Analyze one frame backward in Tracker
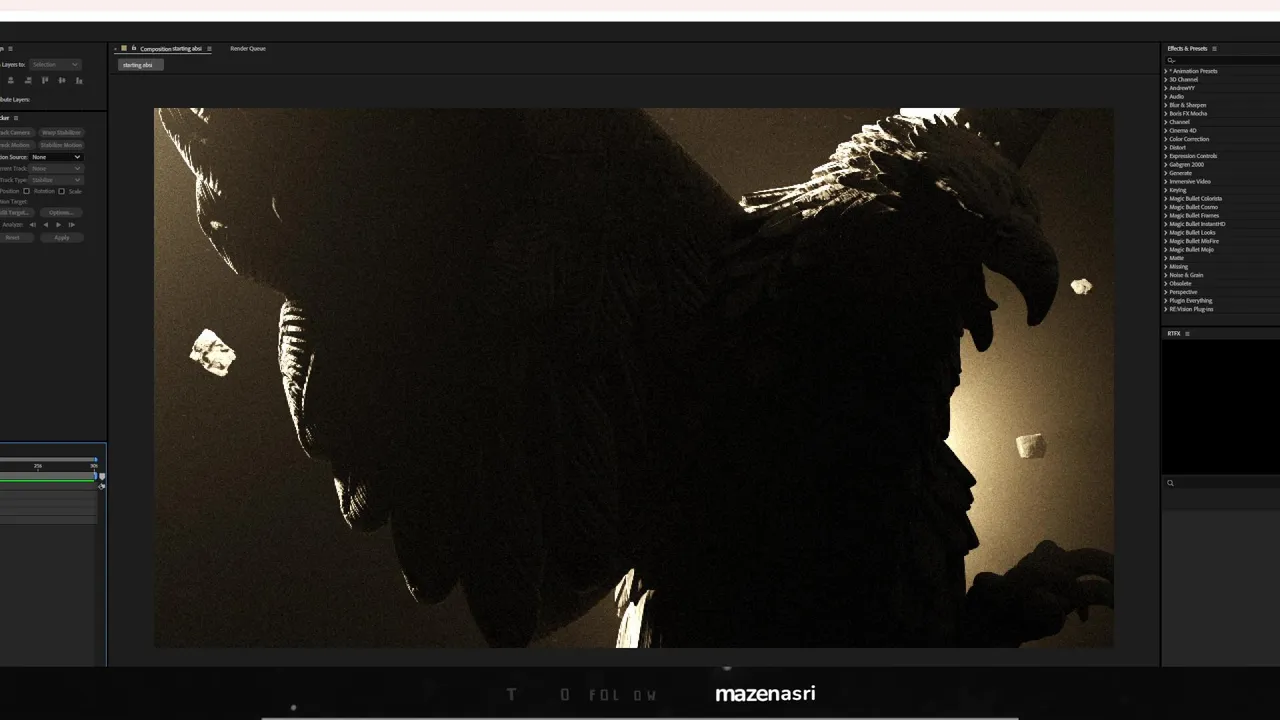 coord(32,225)
